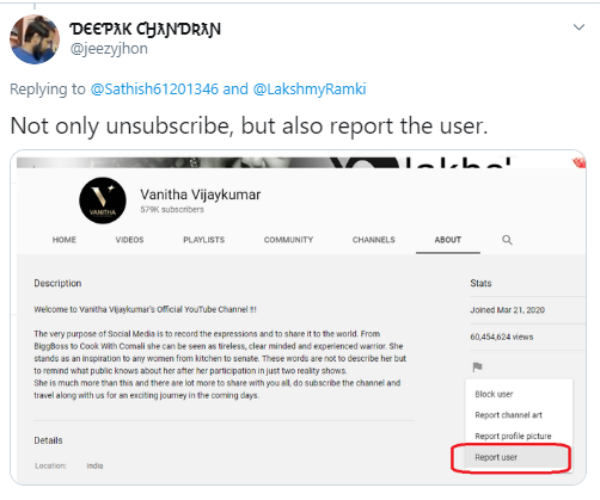This screenshot has height=500, width=600.
Task: Open the @LakshmyRamki mention
Action: (309, 89)
